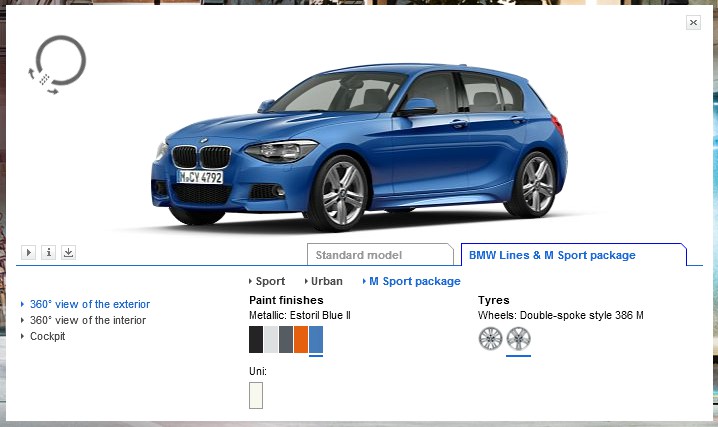The image size is (718, 427).
Task: Pick the dark grey paint swatch
Action: click(x=286, y=339)
